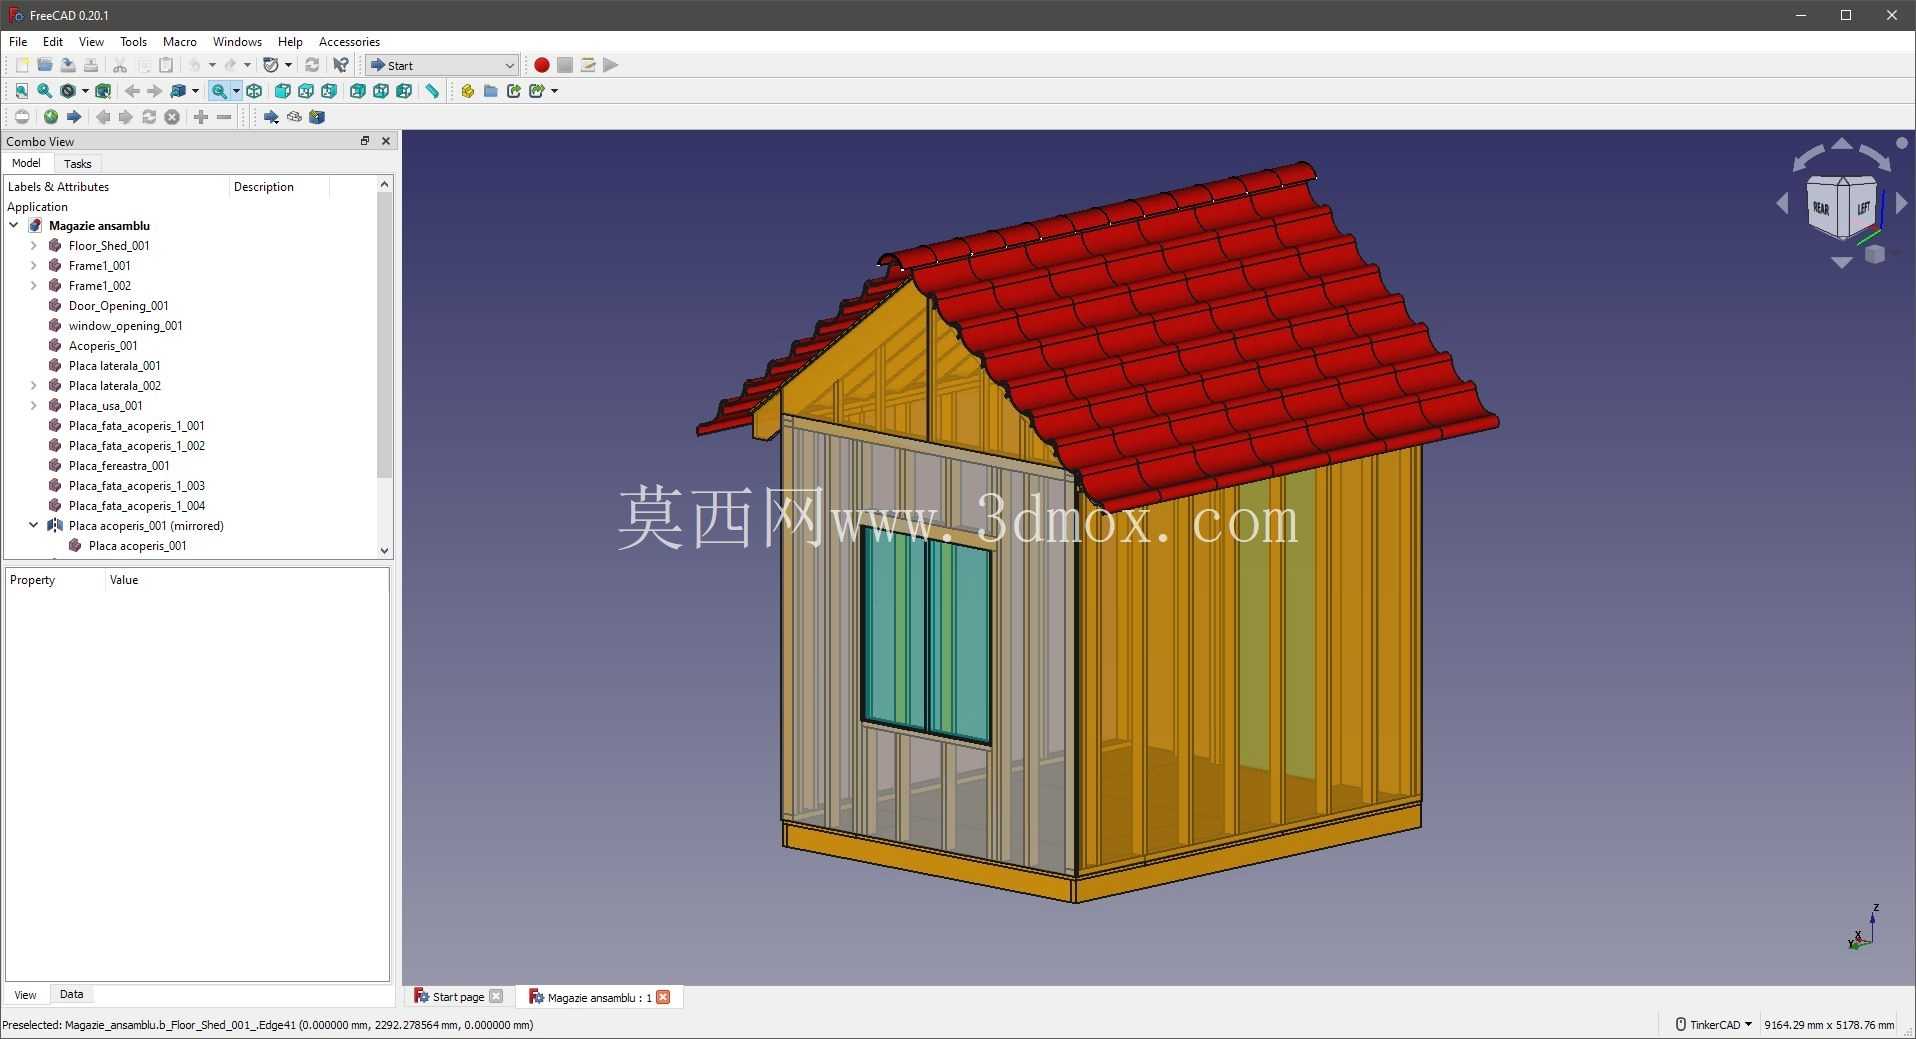Click the Paste clipboard icon
Screen dimensions: 1916x1039
[166, 65]
